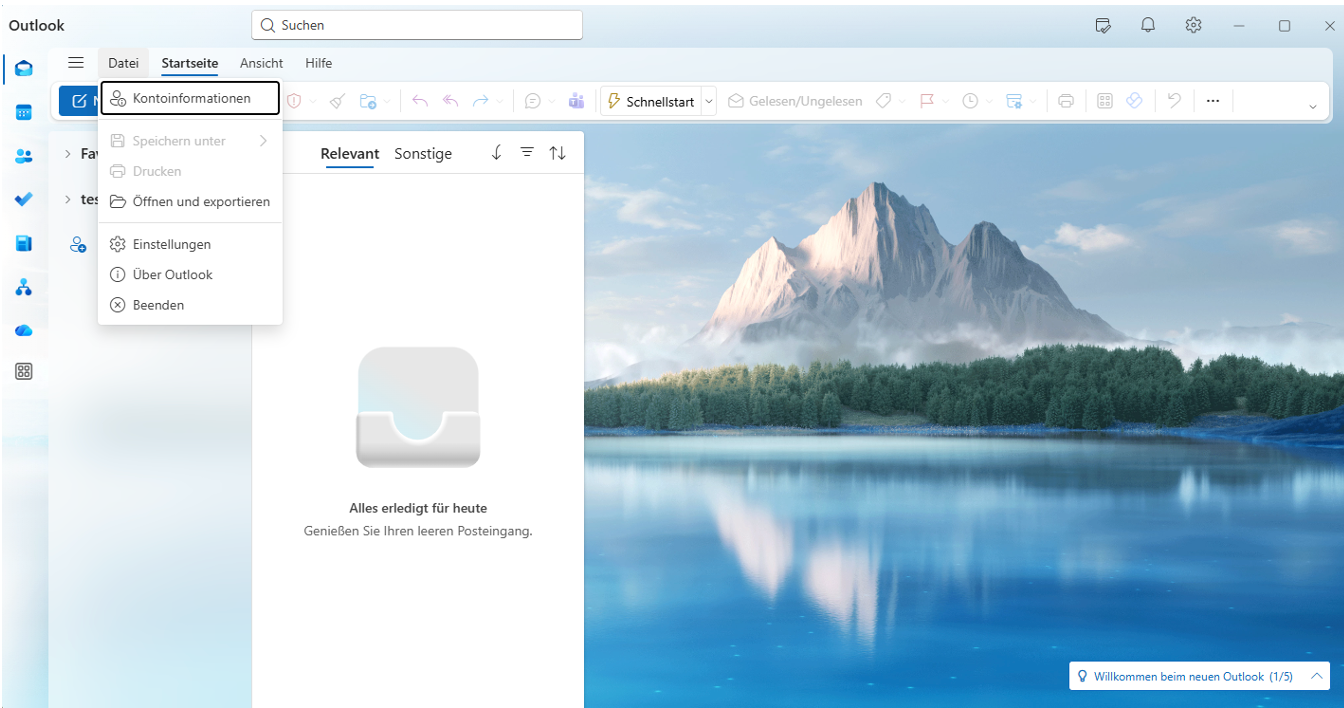Click the Schnellstart button
1344x708 pixels.
click(651, 101)
